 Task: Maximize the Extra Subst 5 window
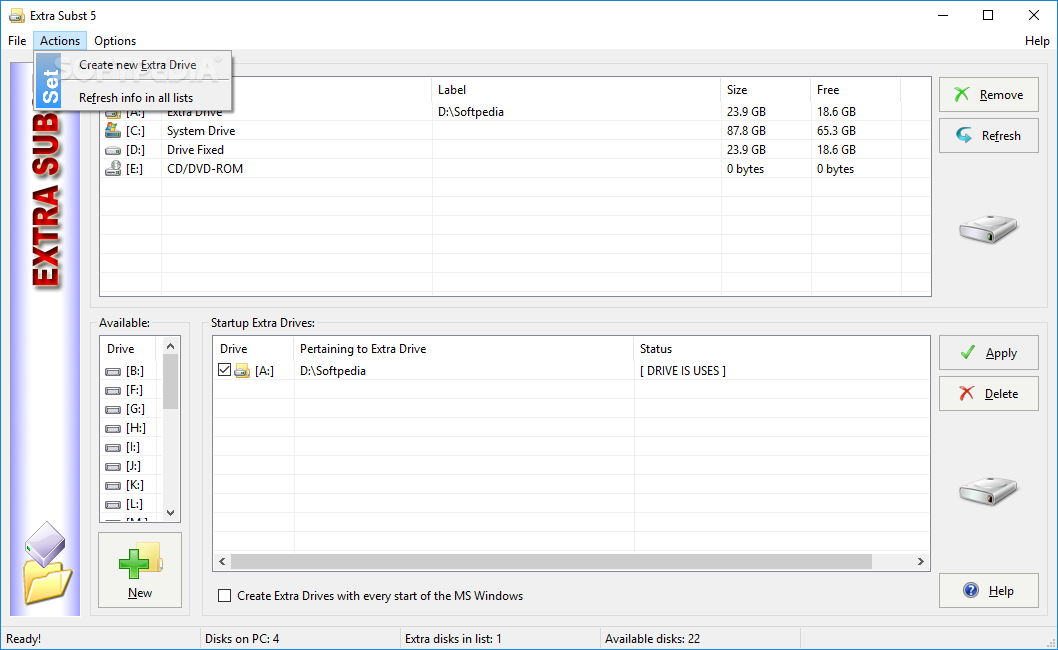coord(988,15)
